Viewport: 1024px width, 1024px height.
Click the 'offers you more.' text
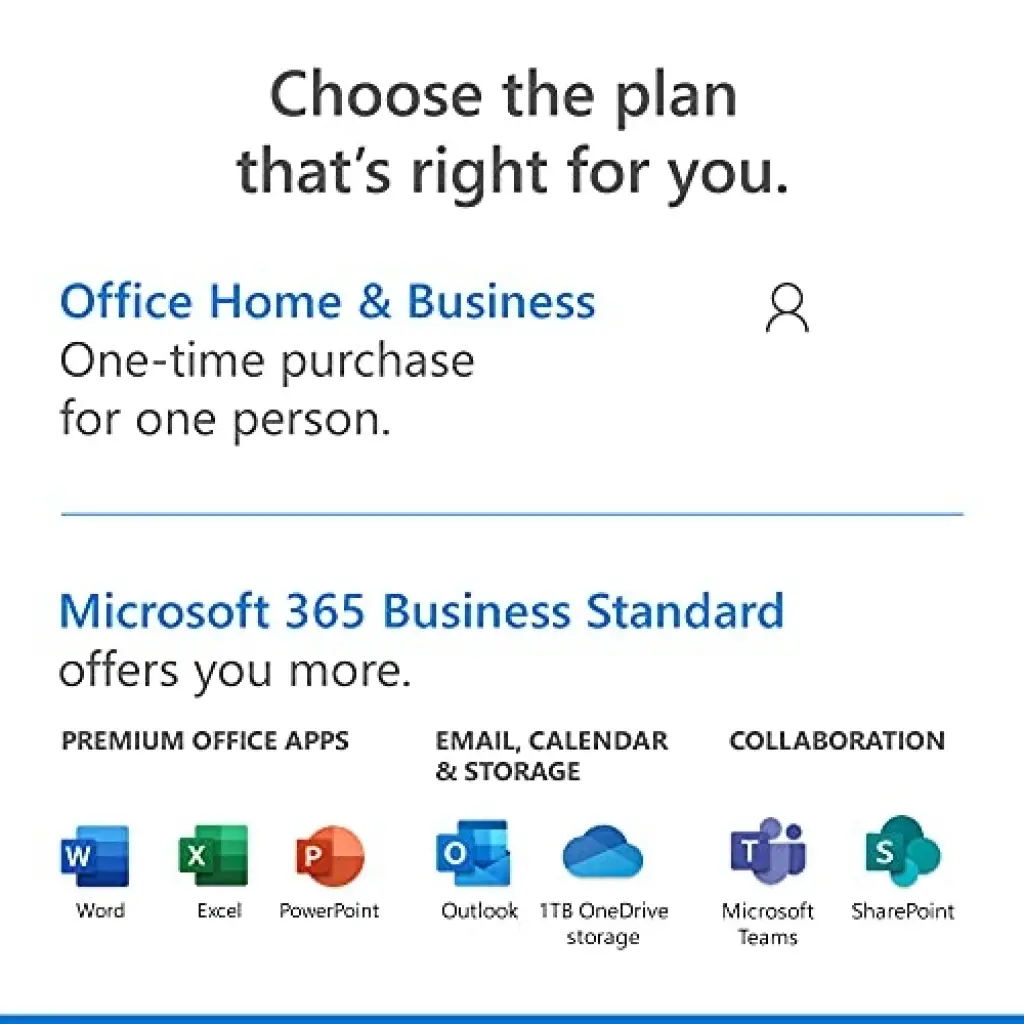pos(235,671)
